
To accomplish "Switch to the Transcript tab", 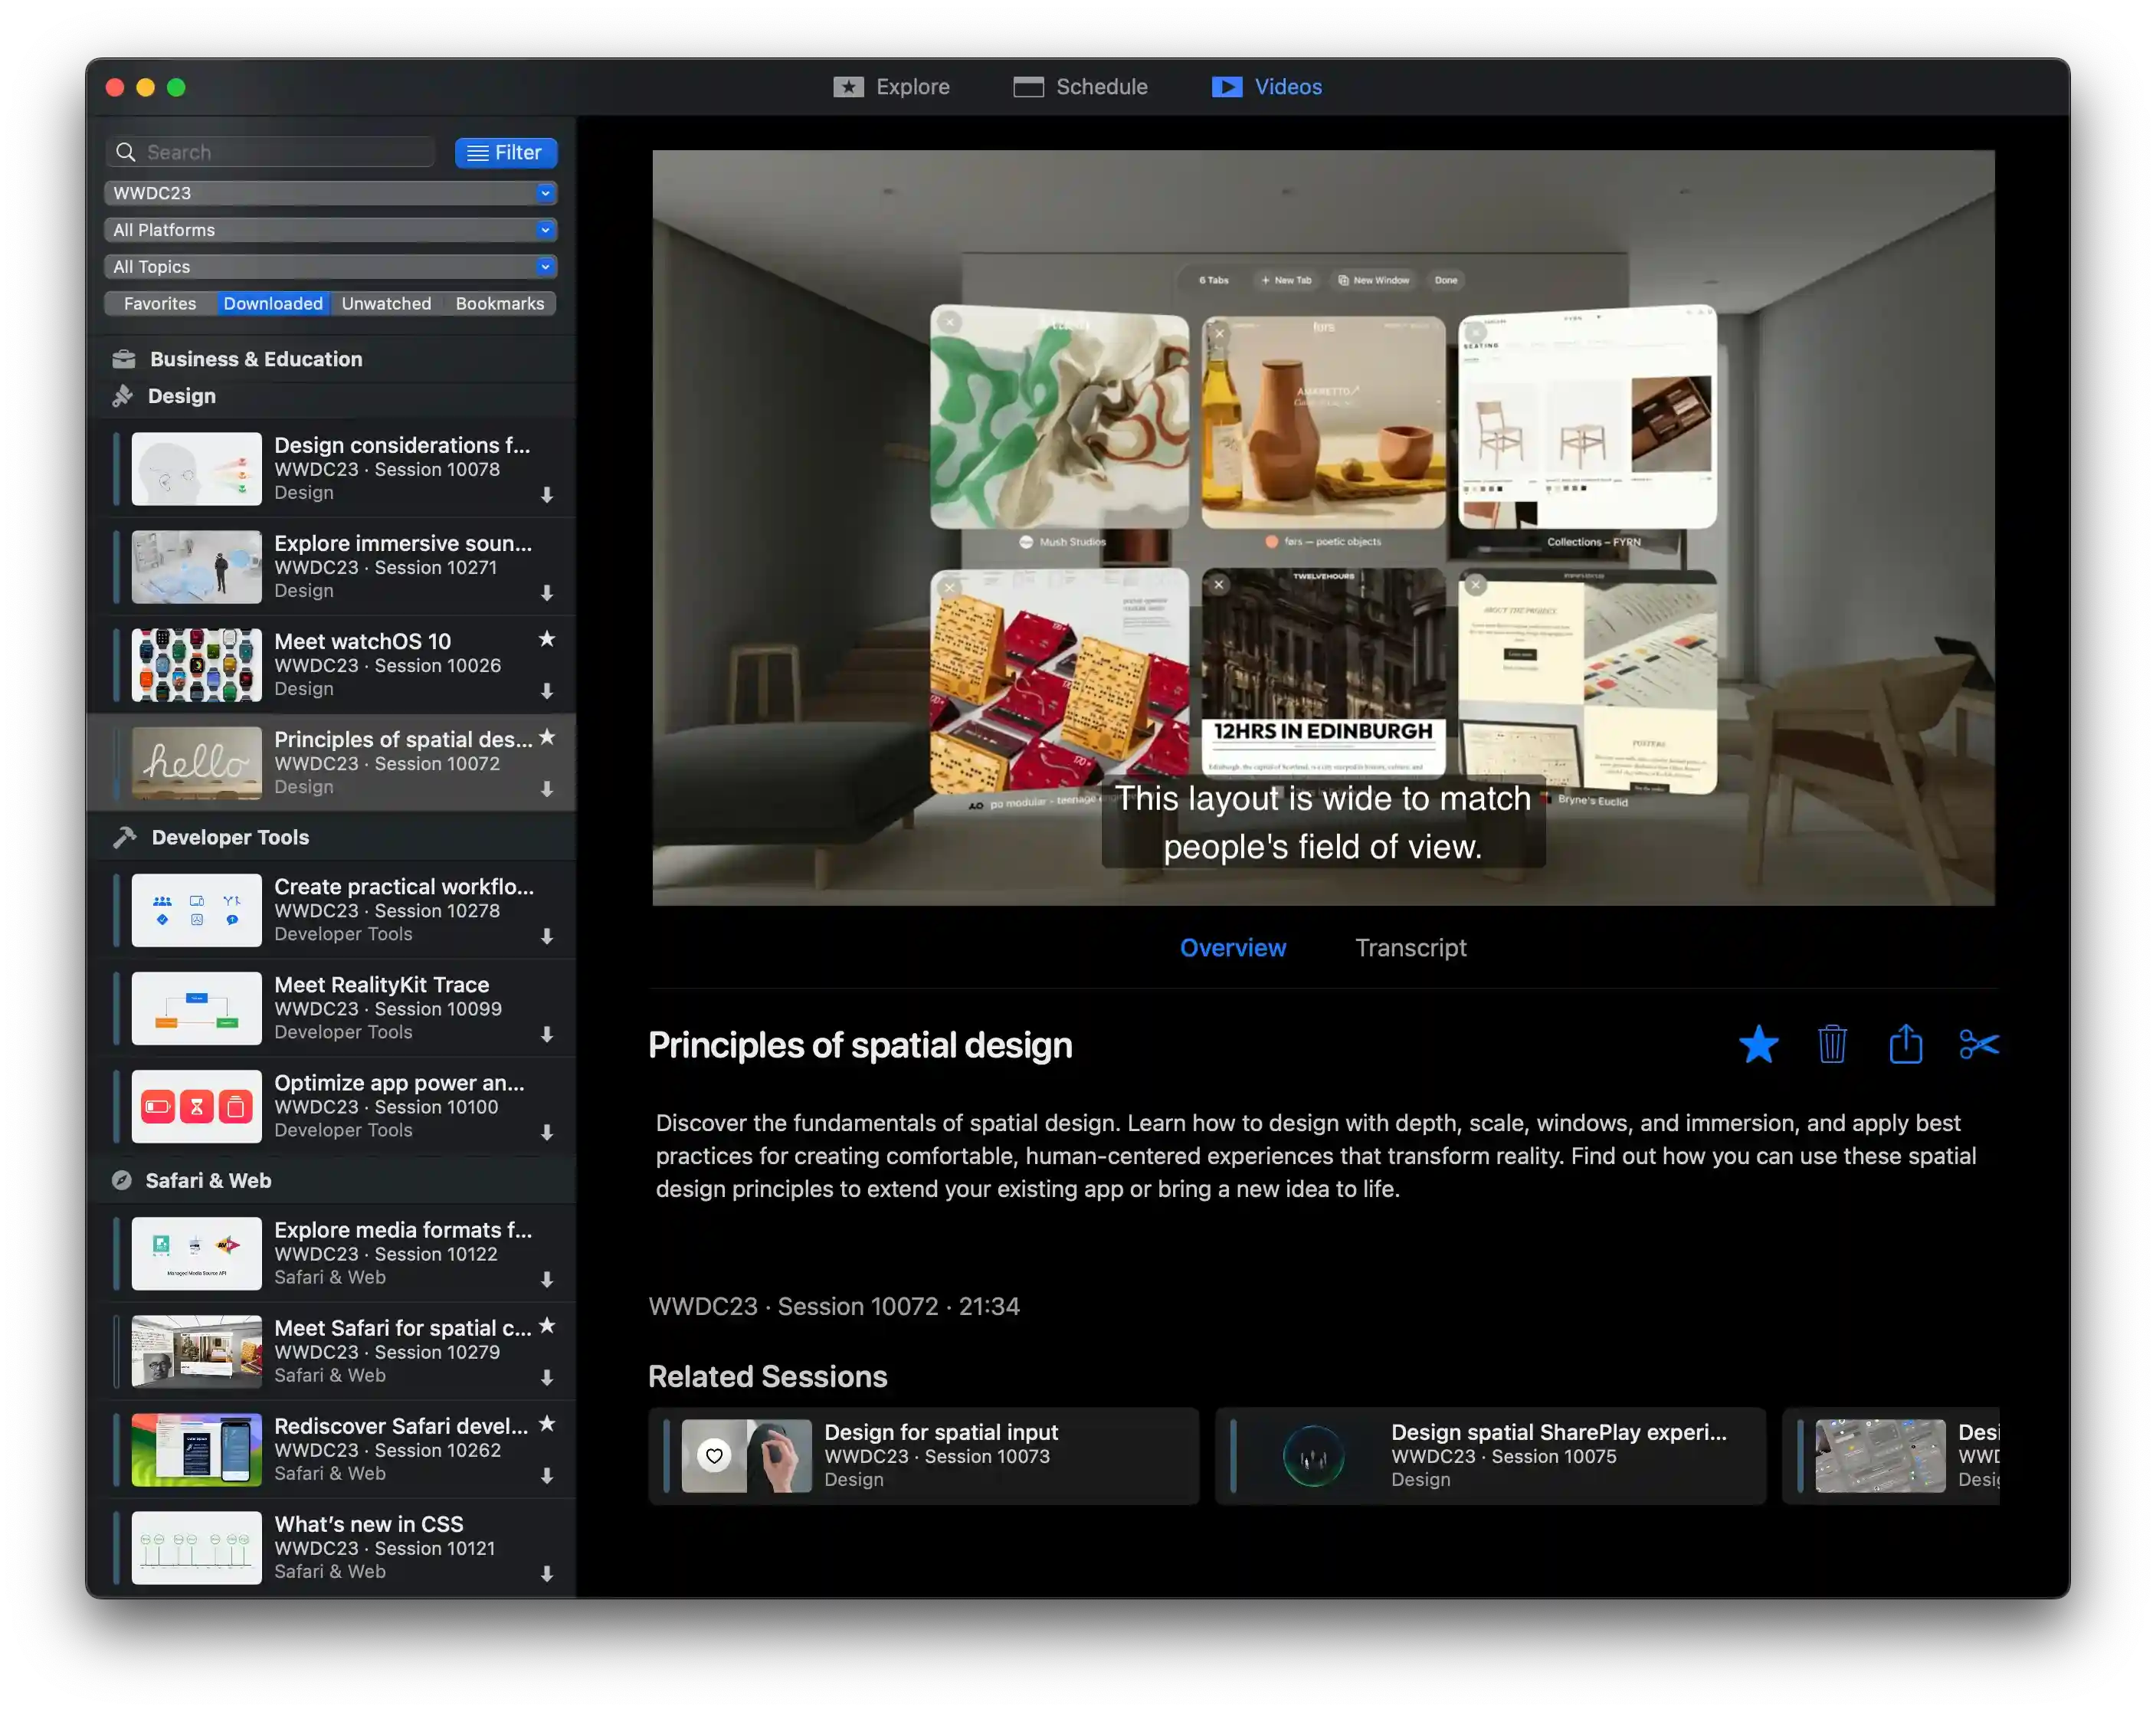I will click(x=1410, y=948).
